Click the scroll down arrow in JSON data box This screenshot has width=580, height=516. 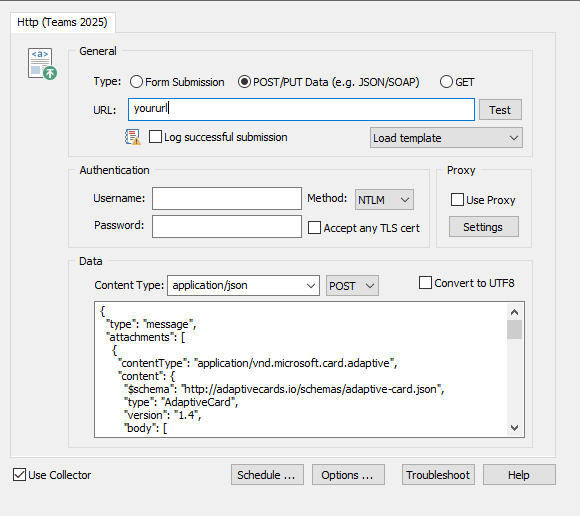[x=514, y=428]
